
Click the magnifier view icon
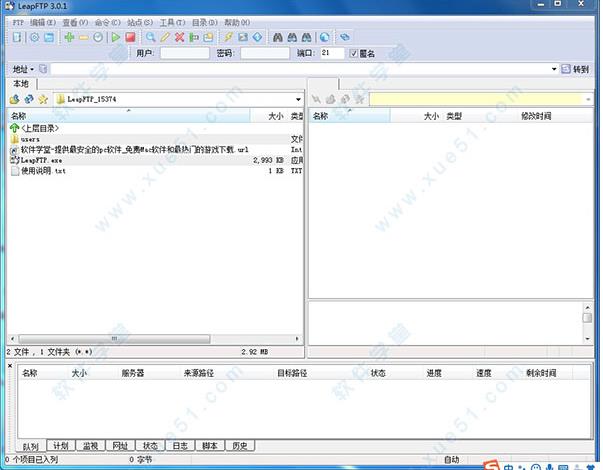click(x=150, y=37)
